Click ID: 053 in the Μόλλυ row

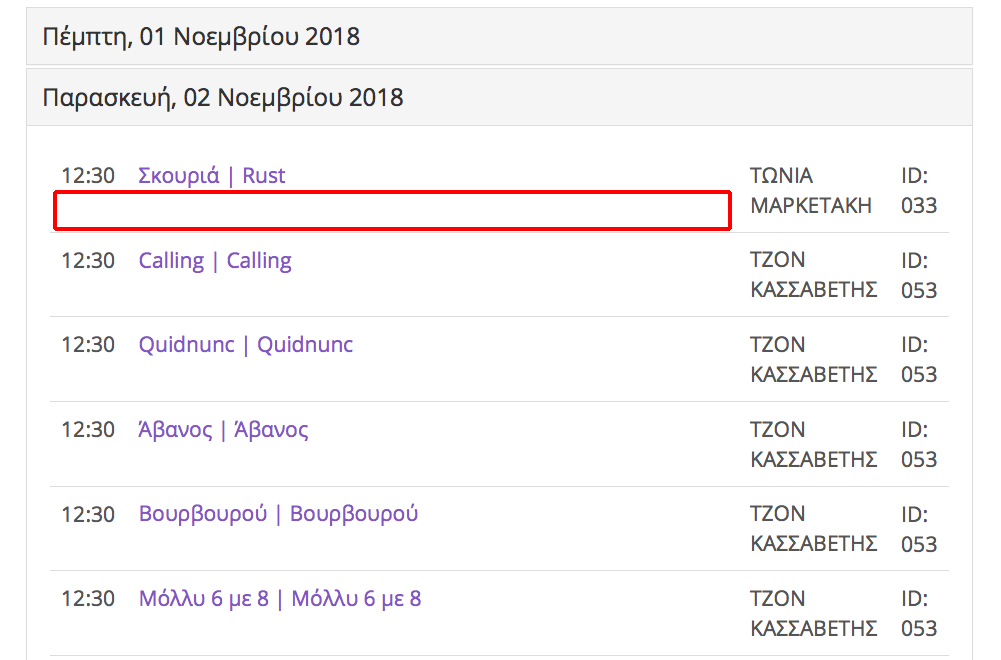[918, 613]
